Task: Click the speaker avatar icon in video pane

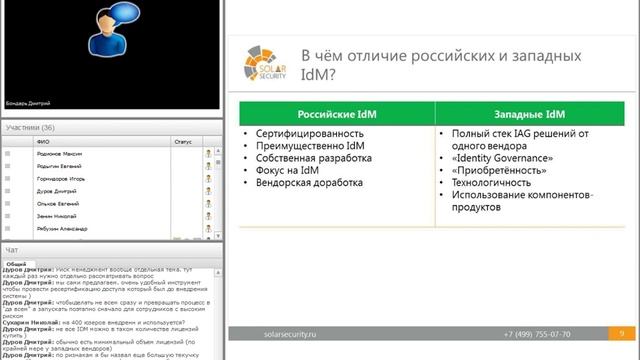Action: coord(114,29)
